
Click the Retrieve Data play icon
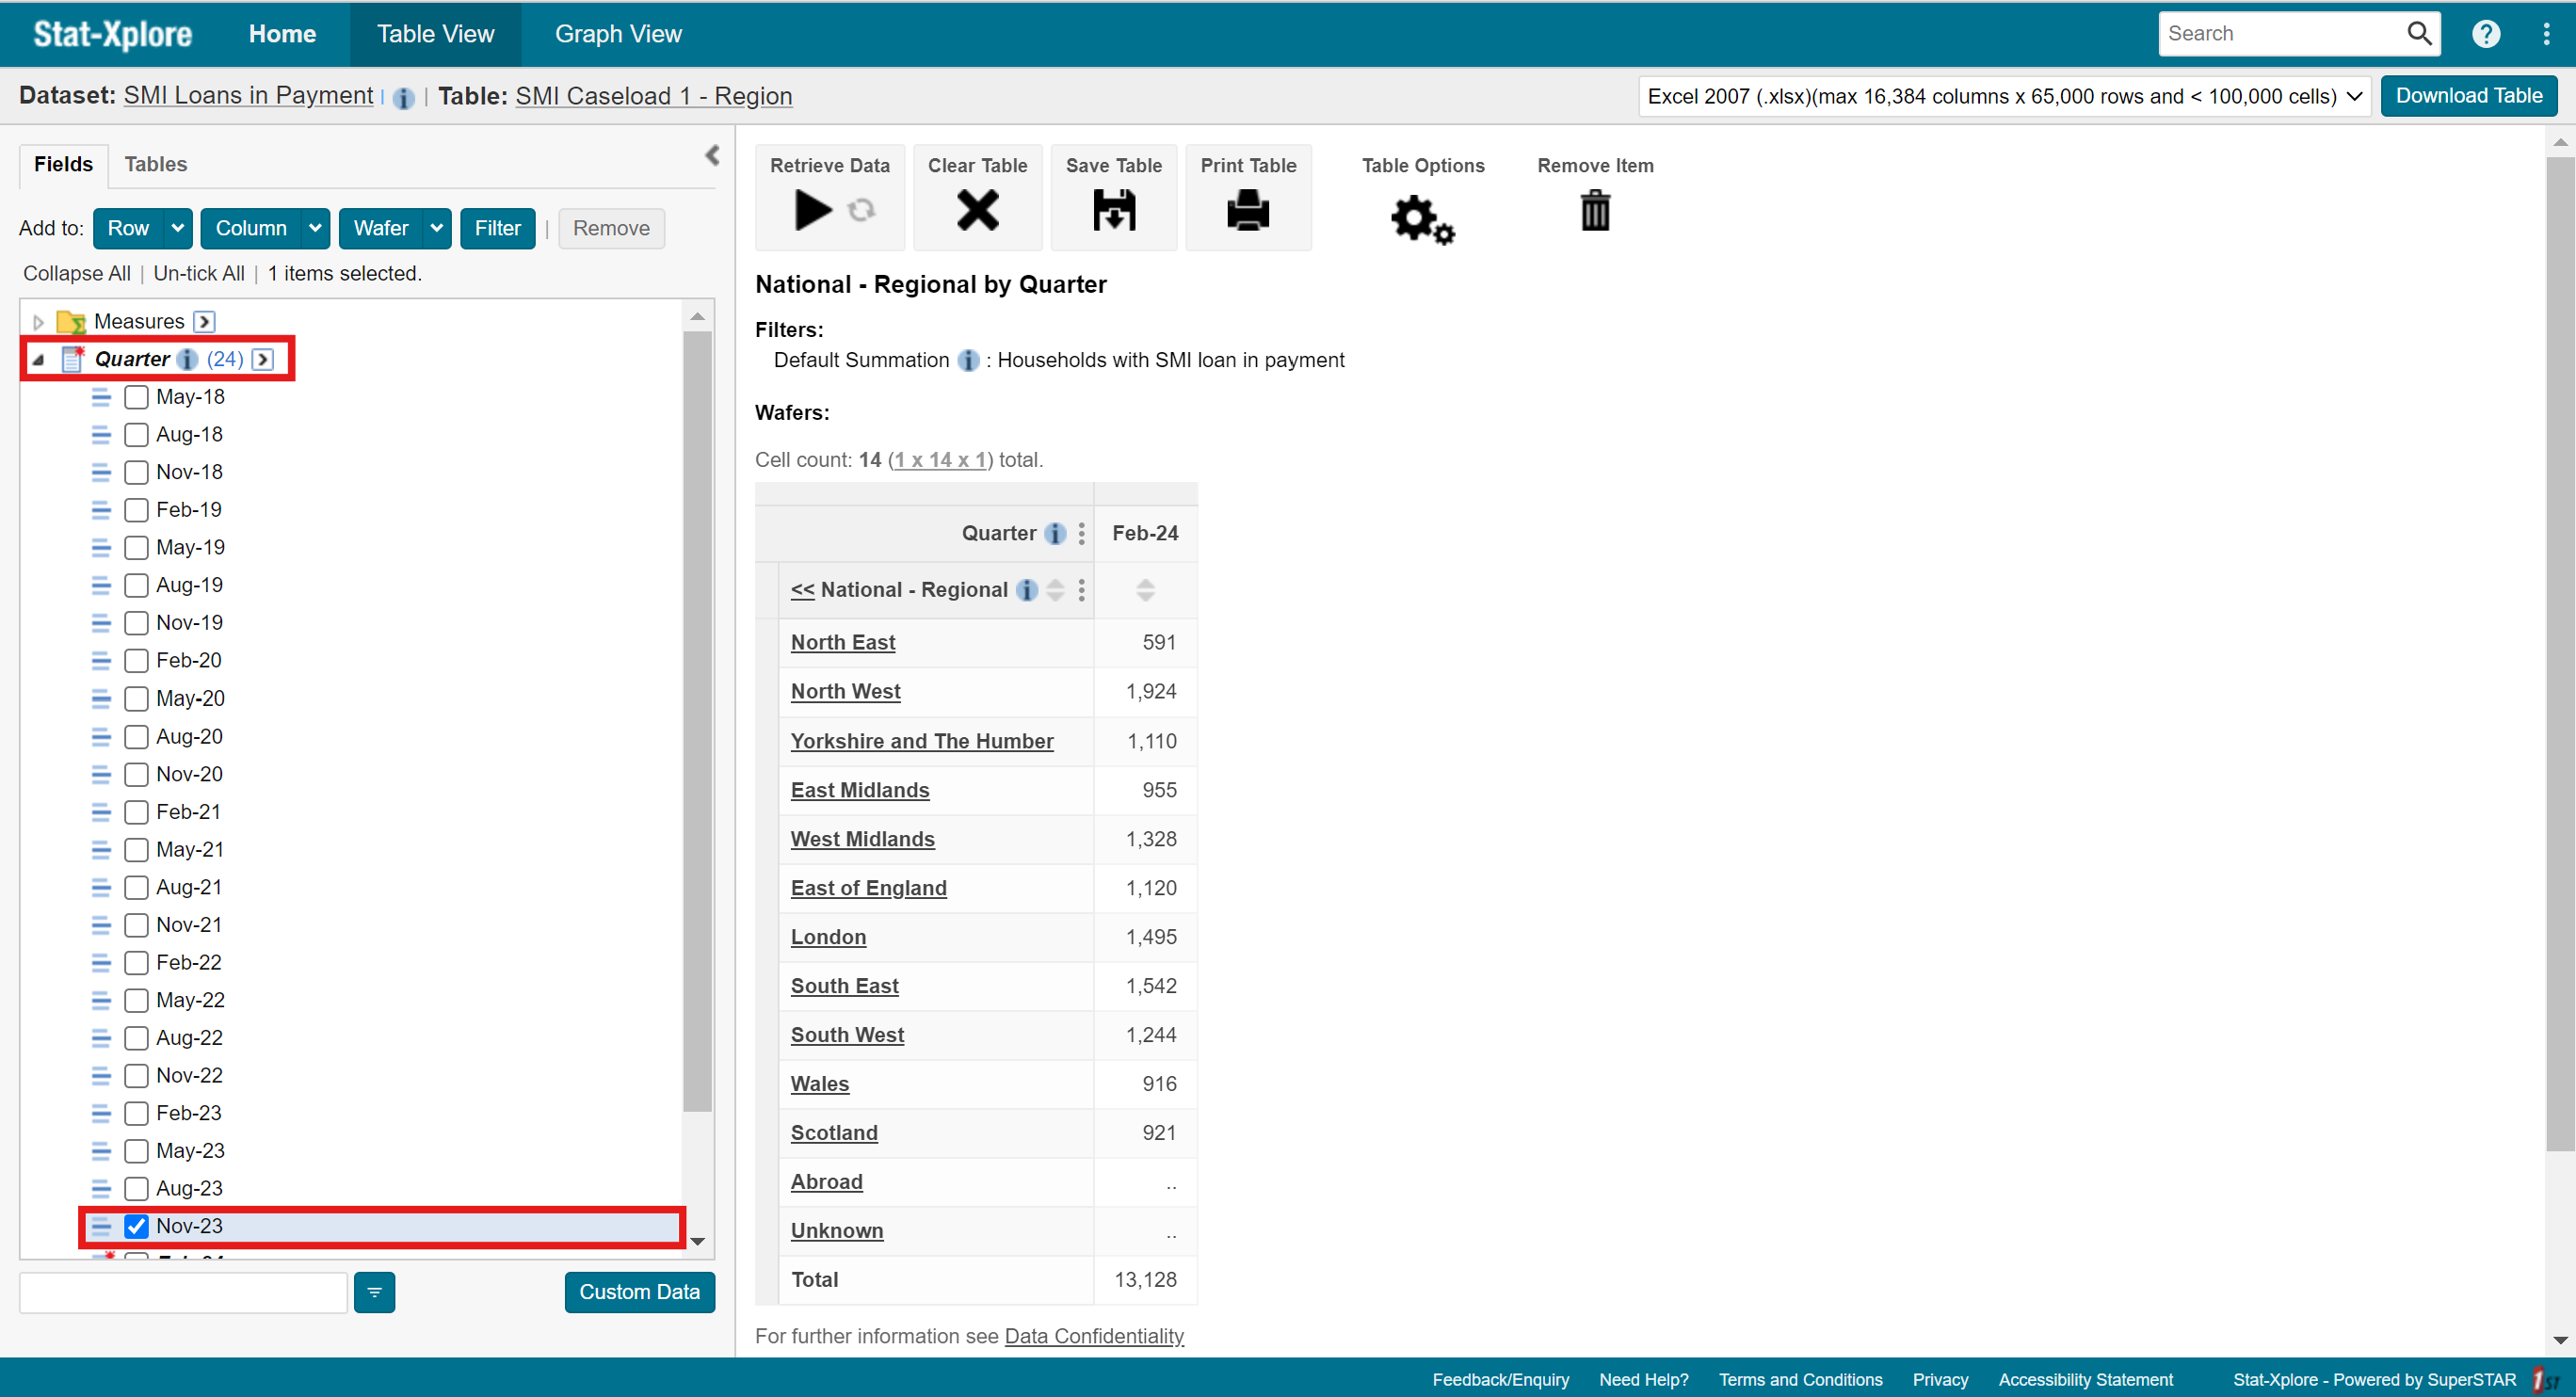click(812, 211)
